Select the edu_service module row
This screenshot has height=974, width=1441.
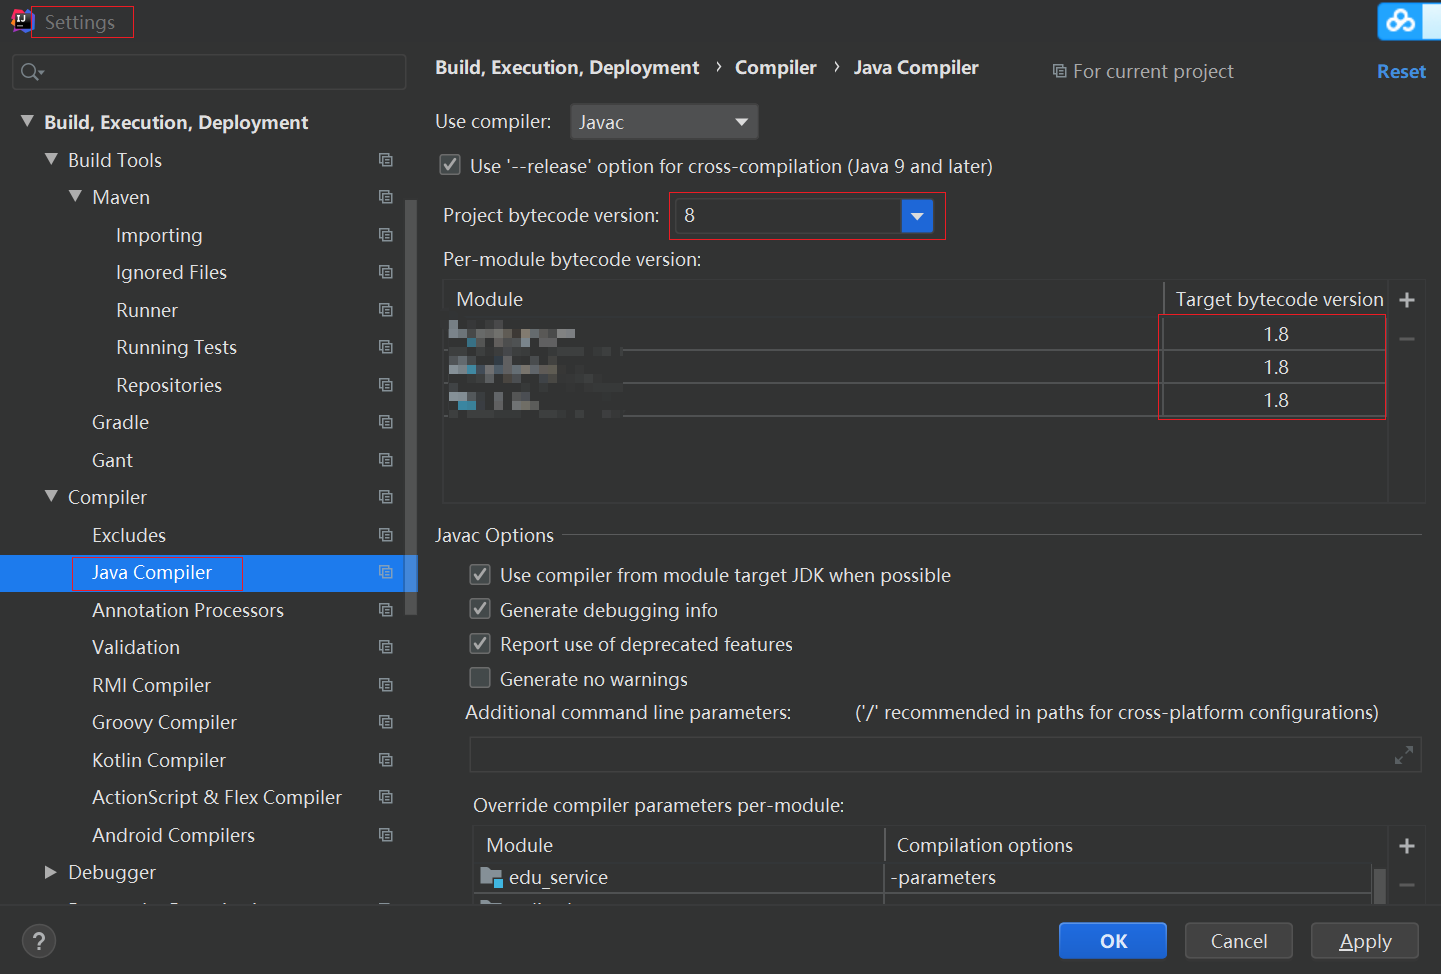[678, 878]
